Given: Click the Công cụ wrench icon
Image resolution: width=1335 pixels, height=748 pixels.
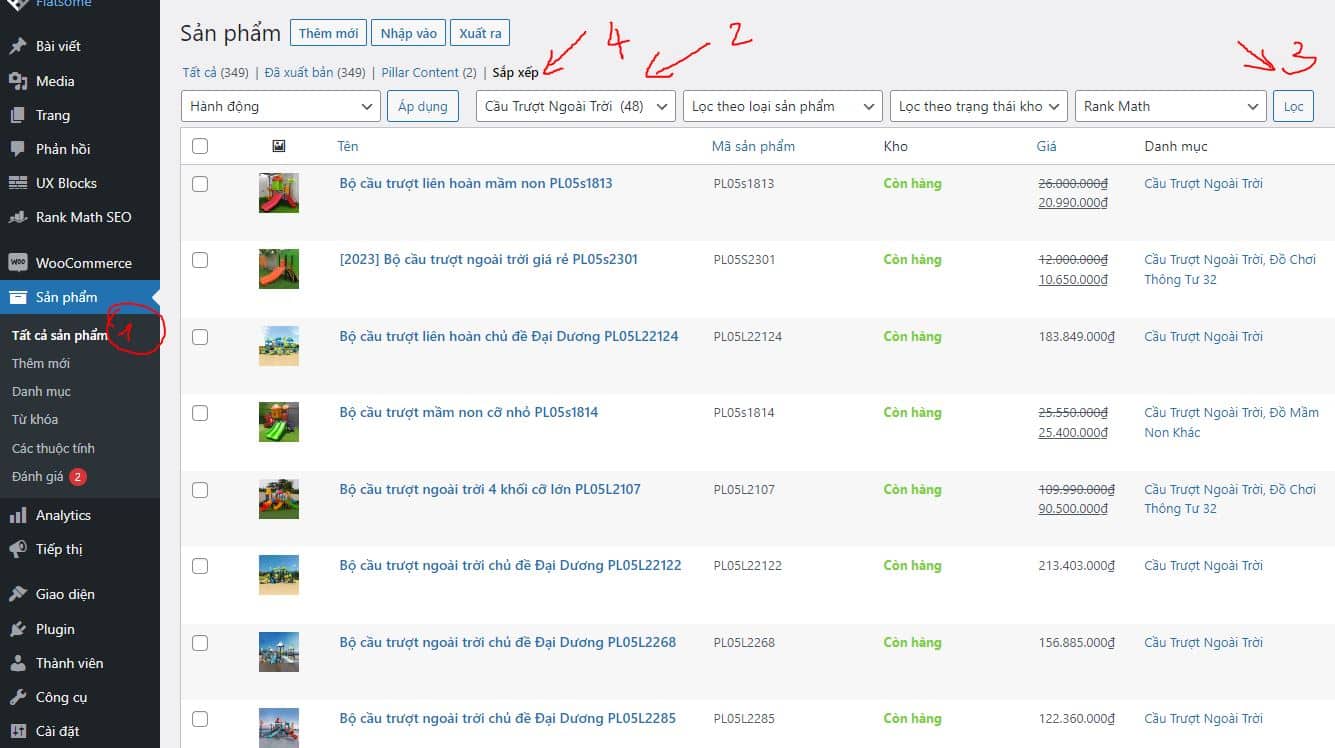Looking at the screenshot, I should (17, 697).
